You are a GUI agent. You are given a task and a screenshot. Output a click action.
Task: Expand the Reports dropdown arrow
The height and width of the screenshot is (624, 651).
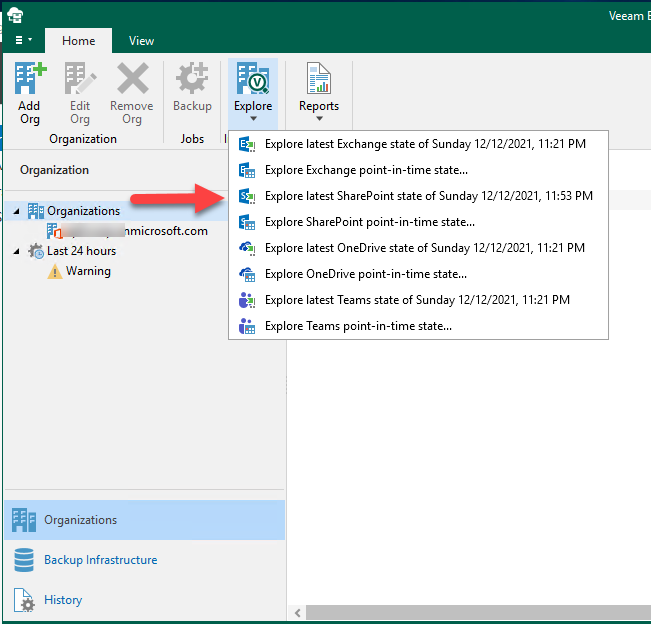tap(319, 119)
